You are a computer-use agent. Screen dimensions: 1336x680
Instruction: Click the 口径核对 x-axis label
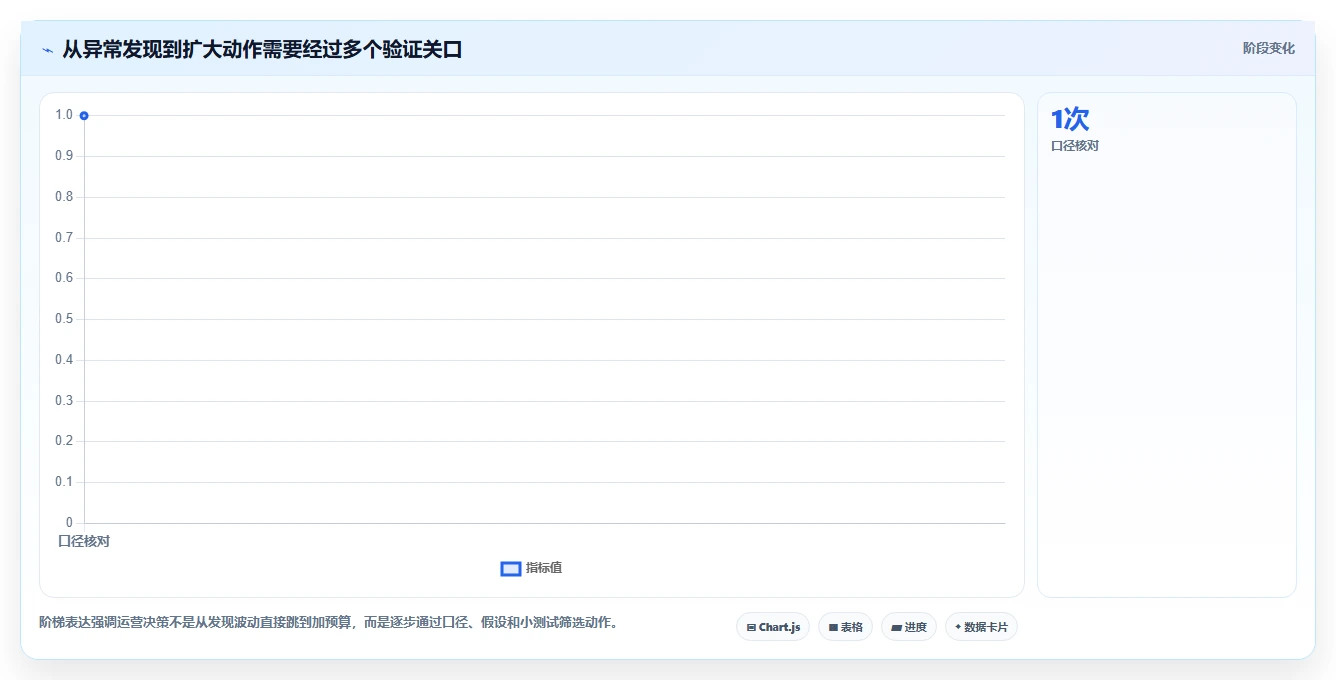[84, 541]
